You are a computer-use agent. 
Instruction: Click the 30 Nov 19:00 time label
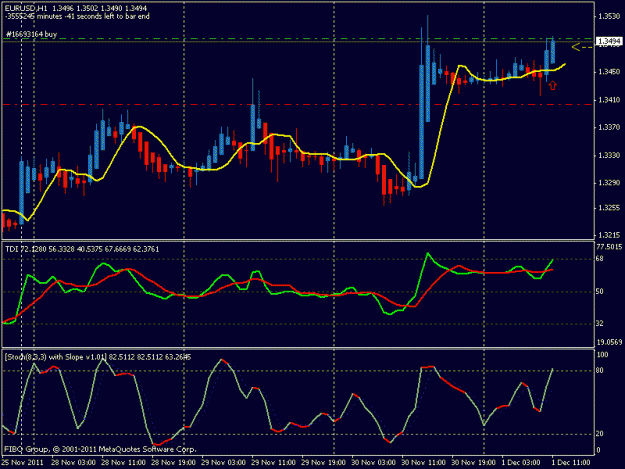474,463
